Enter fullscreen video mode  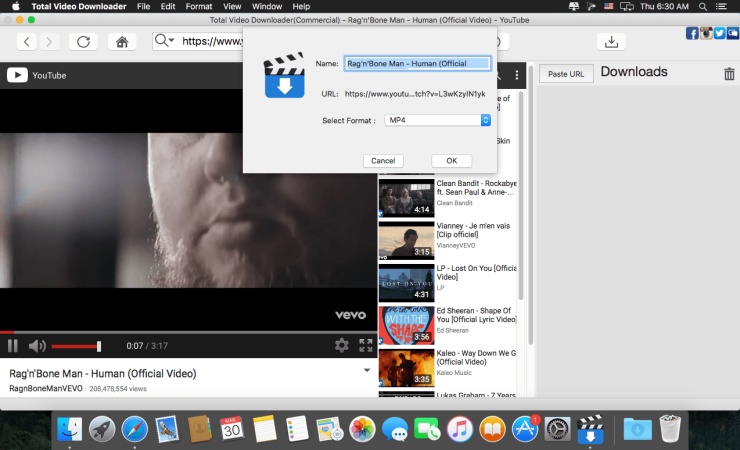click(x=366, y=345)
